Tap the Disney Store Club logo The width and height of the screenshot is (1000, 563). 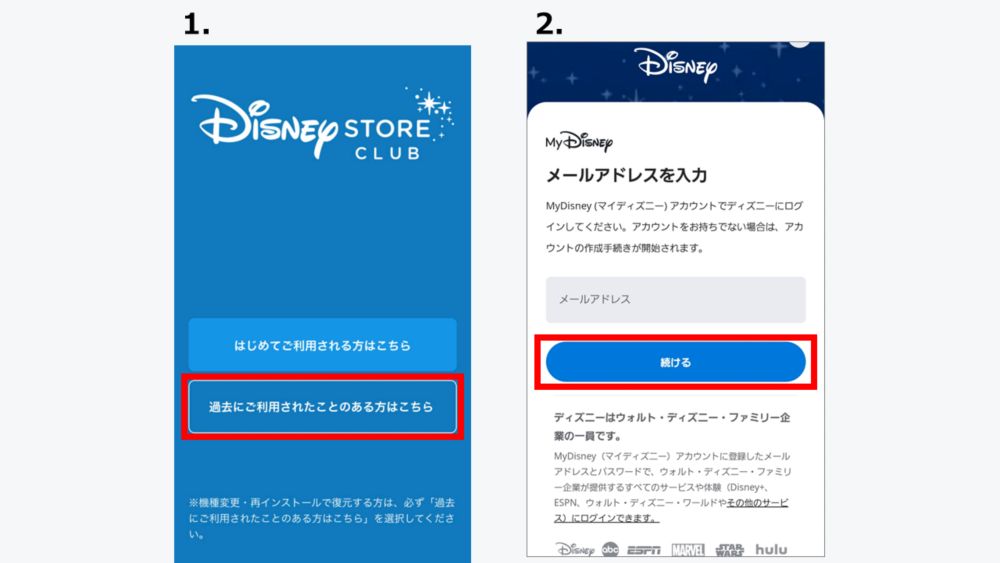(322, 124)
